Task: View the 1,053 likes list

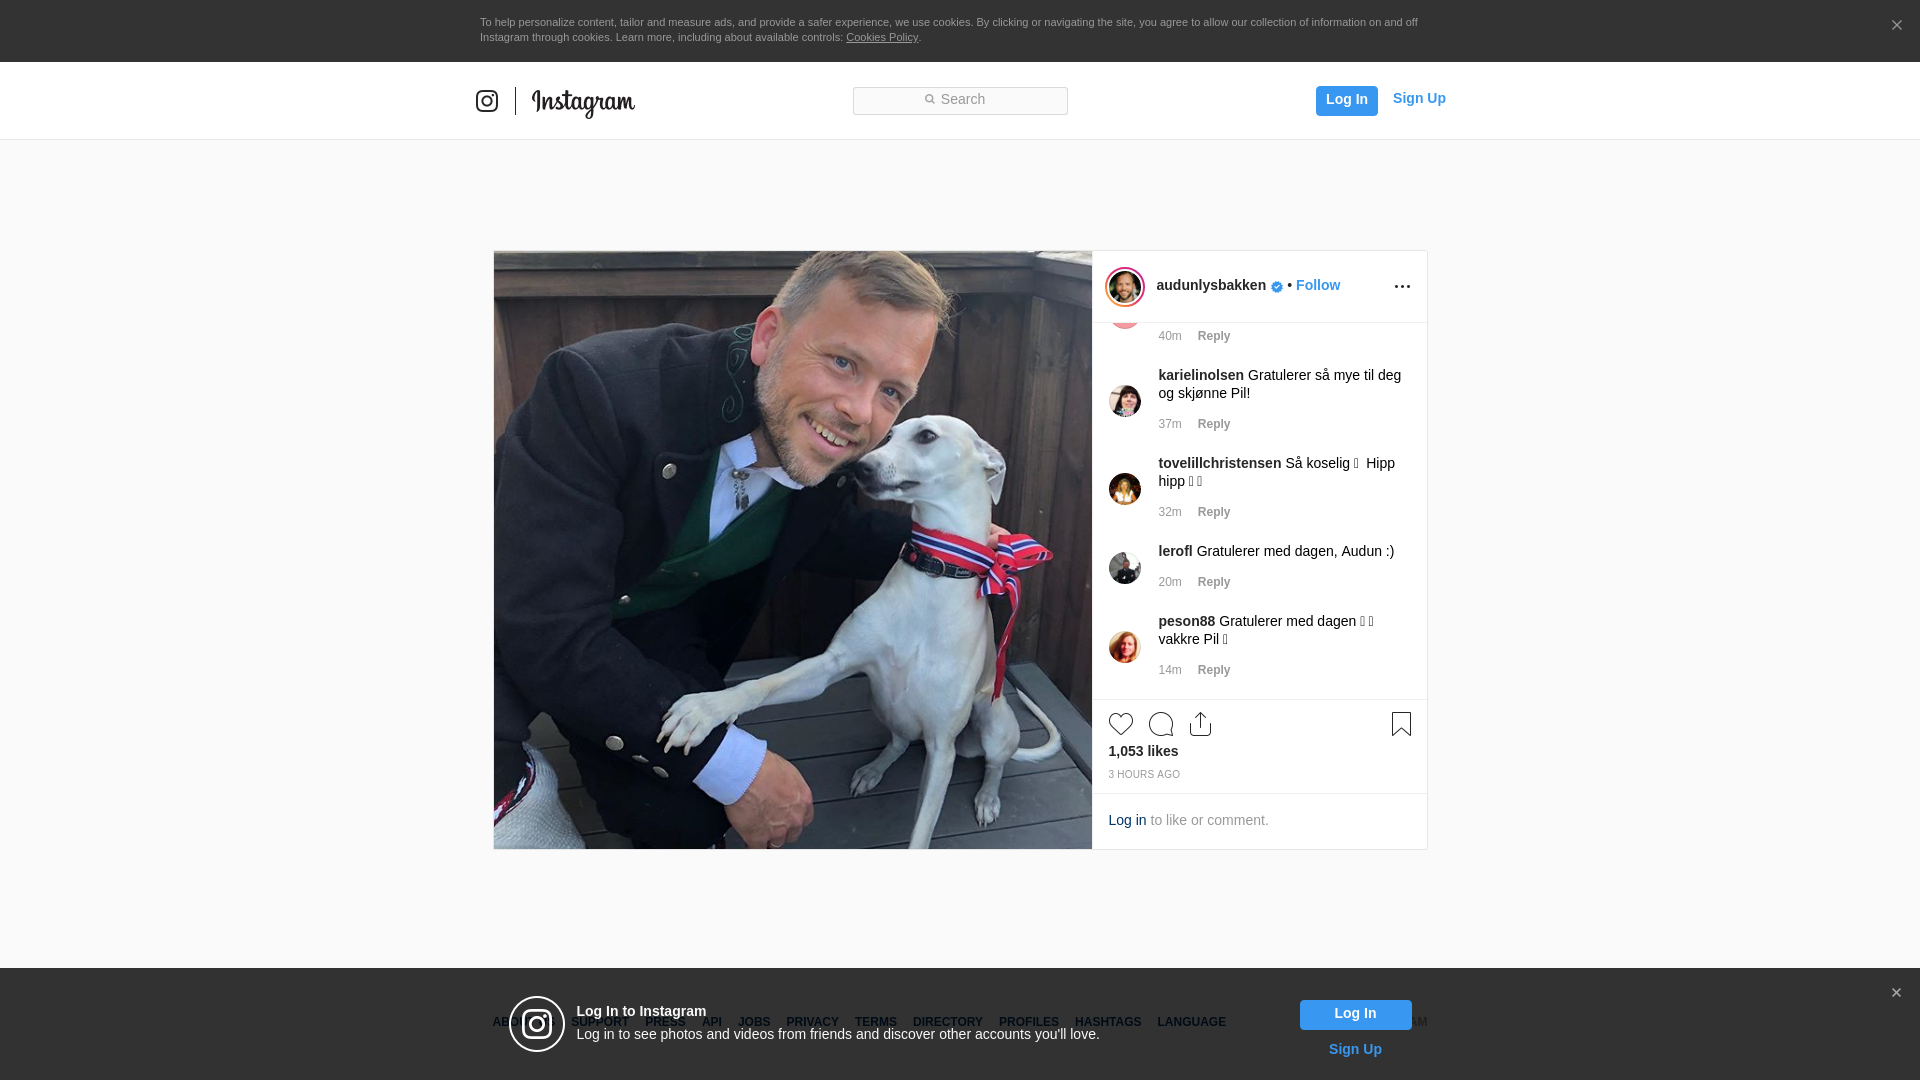Action: (x=1143, y=751)
